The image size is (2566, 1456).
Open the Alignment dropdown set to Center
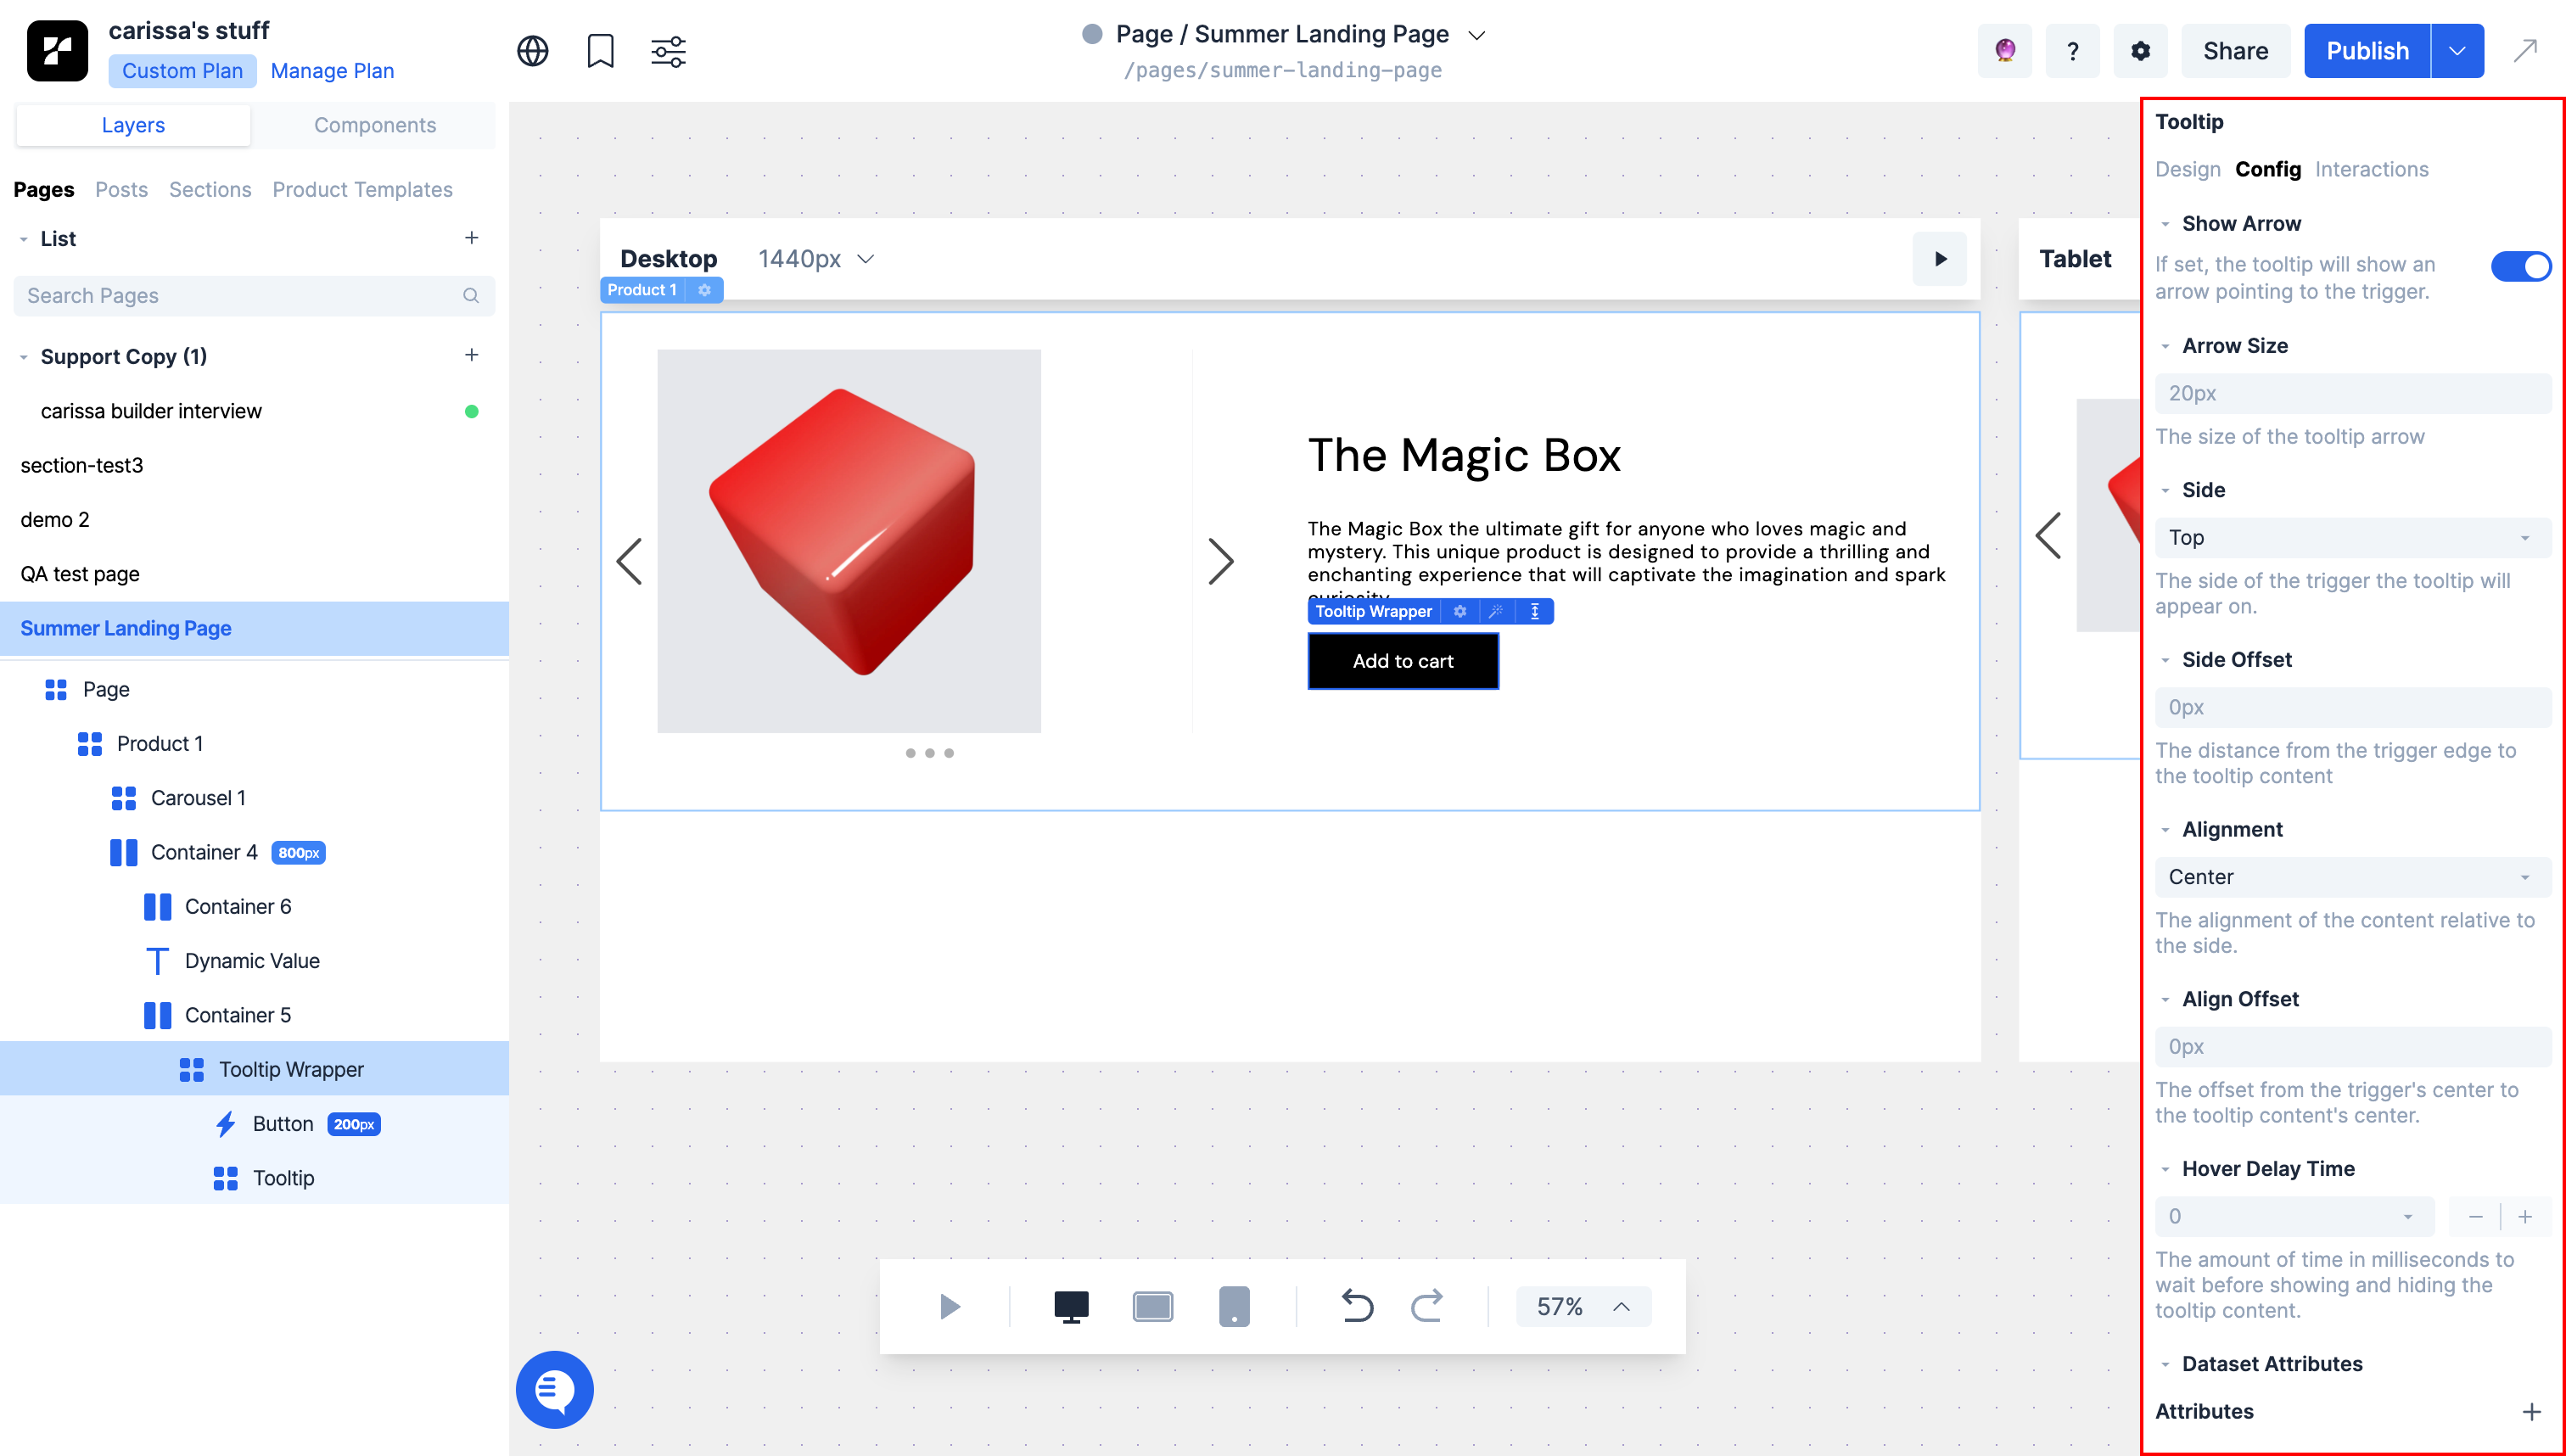tap(2352, 877)
